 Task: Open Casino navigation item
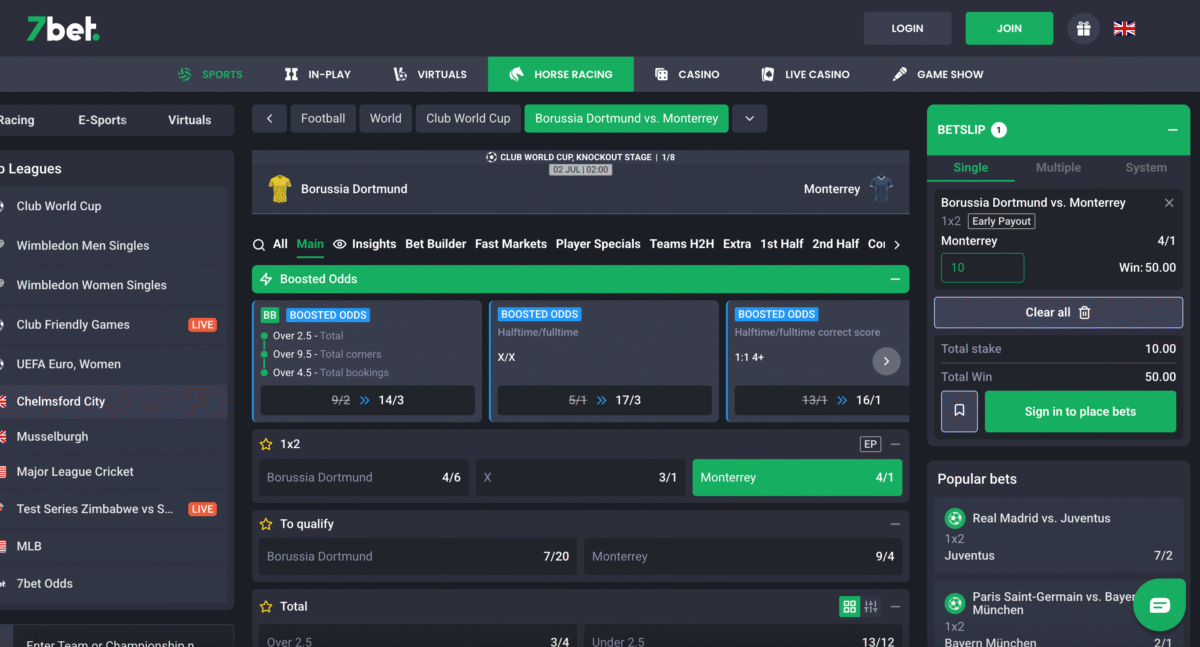pyautogui.click(x=687, y=74)
